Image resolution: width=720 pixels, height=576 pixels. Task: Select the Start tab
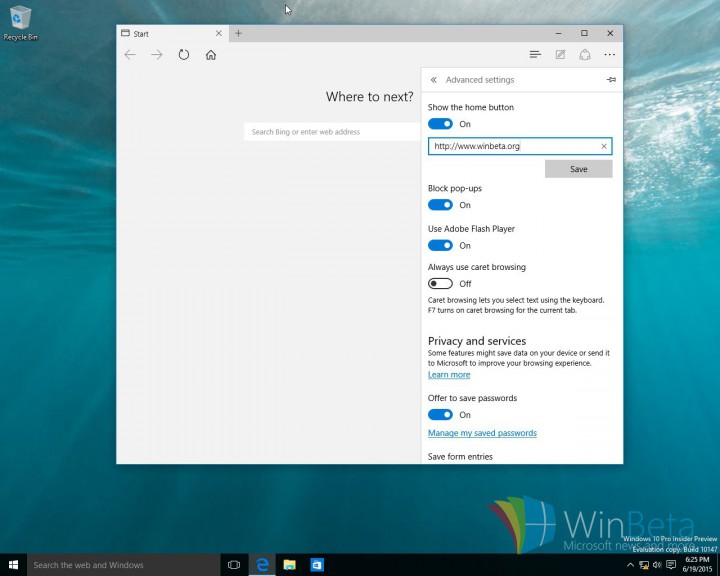coord(172,34)
